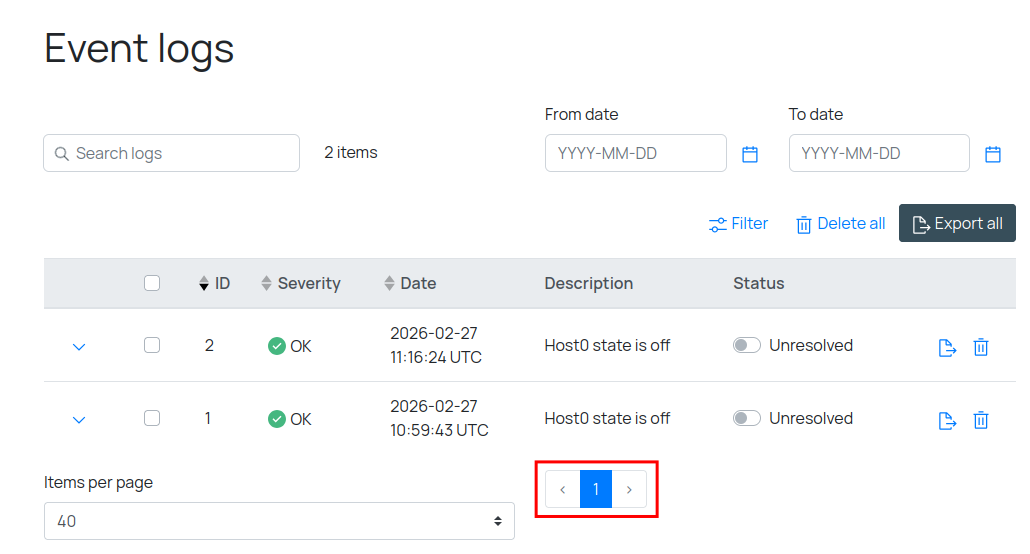This screenshot has width=1030, height=554.
Task: Delete event log 1 using trash icon
Action: click(981, 420)
